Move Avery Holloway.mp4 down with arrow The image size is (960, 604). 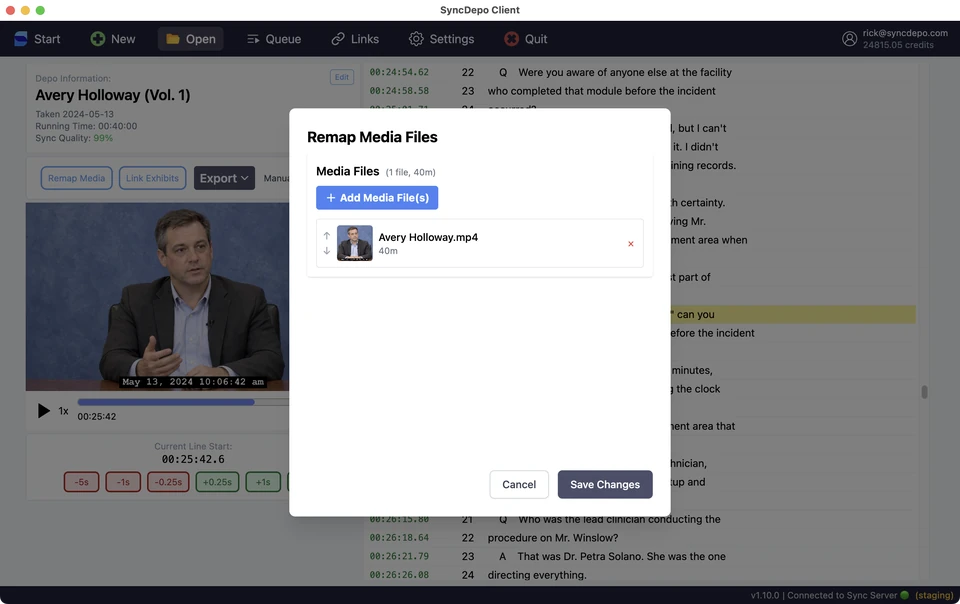pyautogui.click(x=326, y=251)
